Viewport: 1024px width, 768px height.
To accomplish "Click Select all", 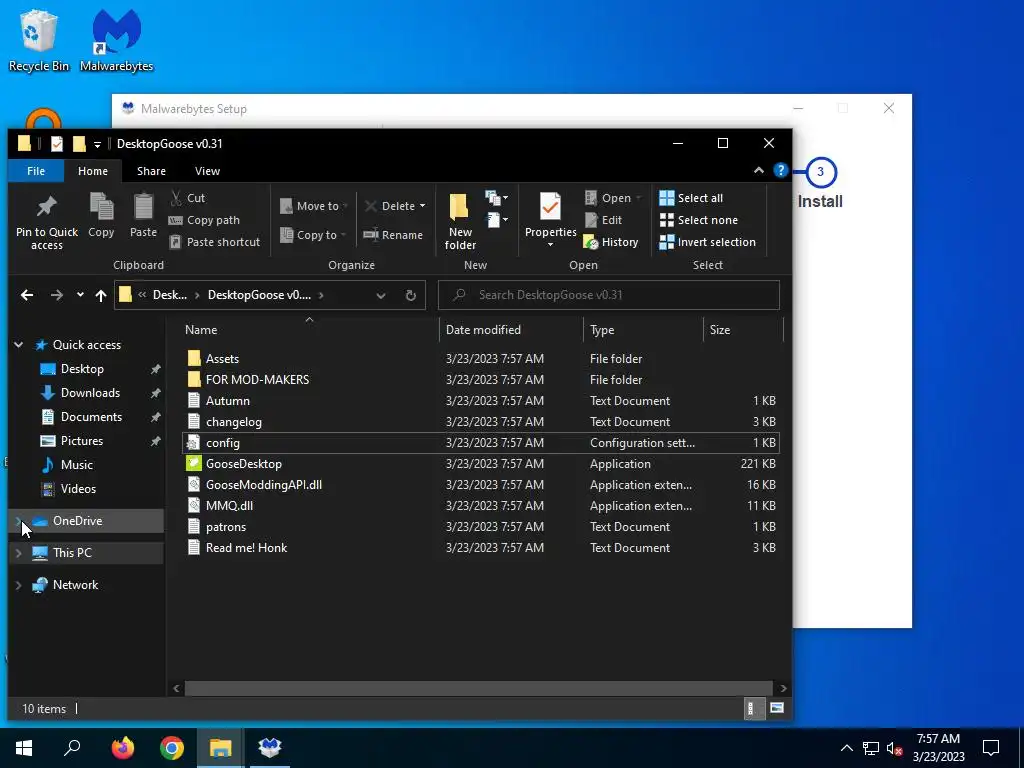I will (x=691, y=198).
